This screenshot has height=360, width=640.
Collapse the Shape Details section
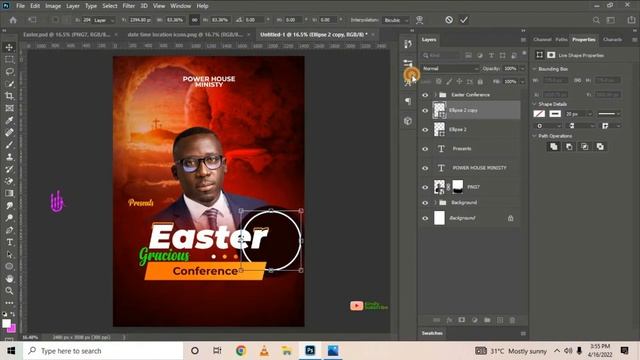tap(534, 104)
